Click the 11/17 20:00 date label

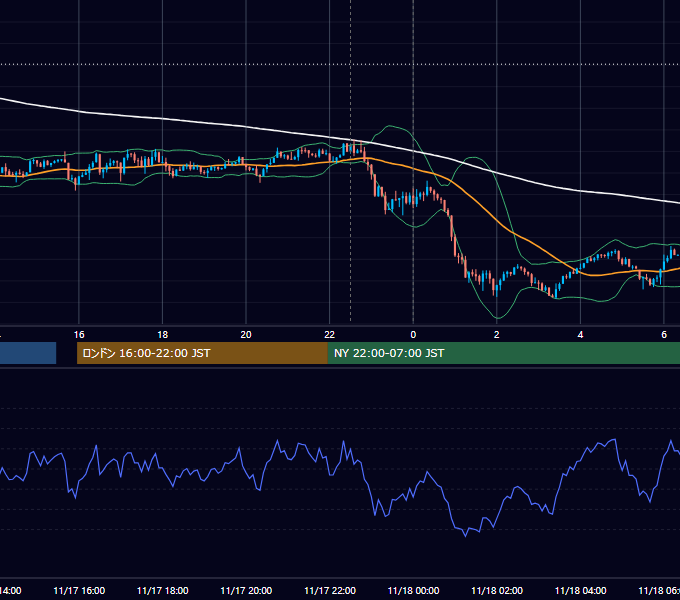click(x=246, y=590)
